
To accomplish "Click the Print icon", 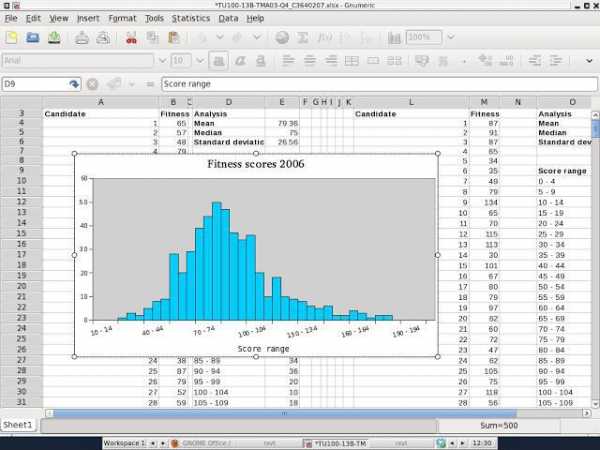I will click(82, 38).
